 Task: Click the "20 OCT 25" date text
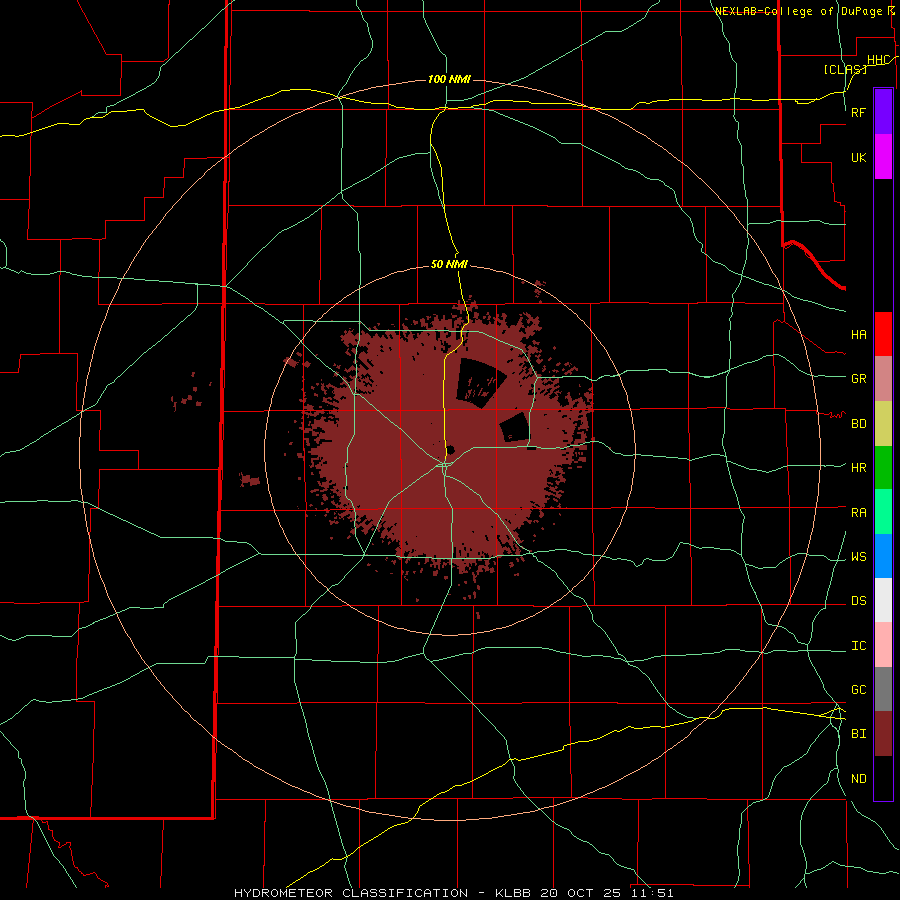point(582,893)
